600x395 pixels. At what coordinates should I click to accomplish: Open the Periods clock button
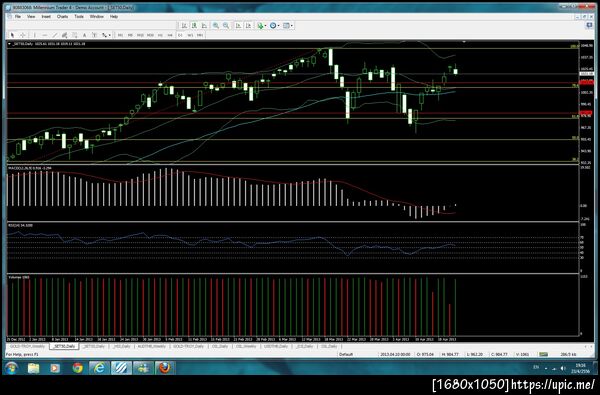273,26
